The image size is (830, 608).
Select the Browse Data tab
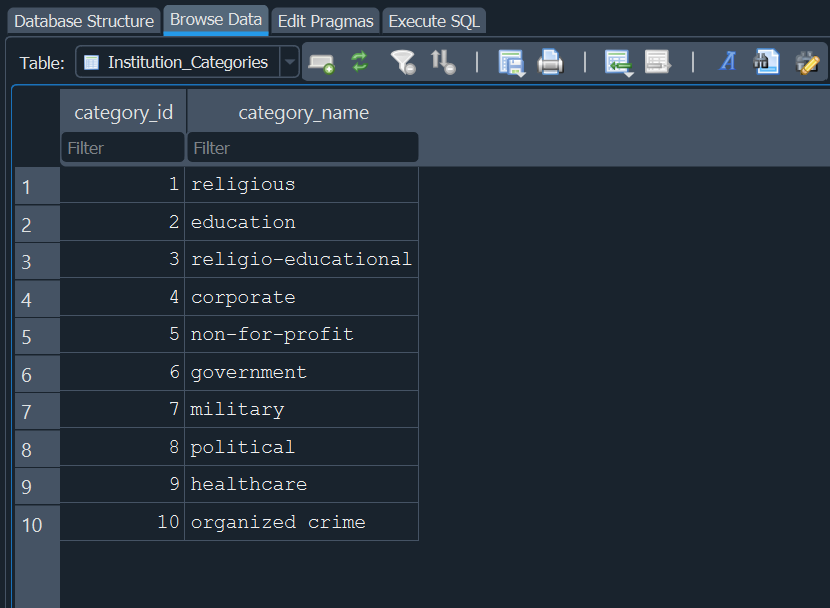(216, 20)
